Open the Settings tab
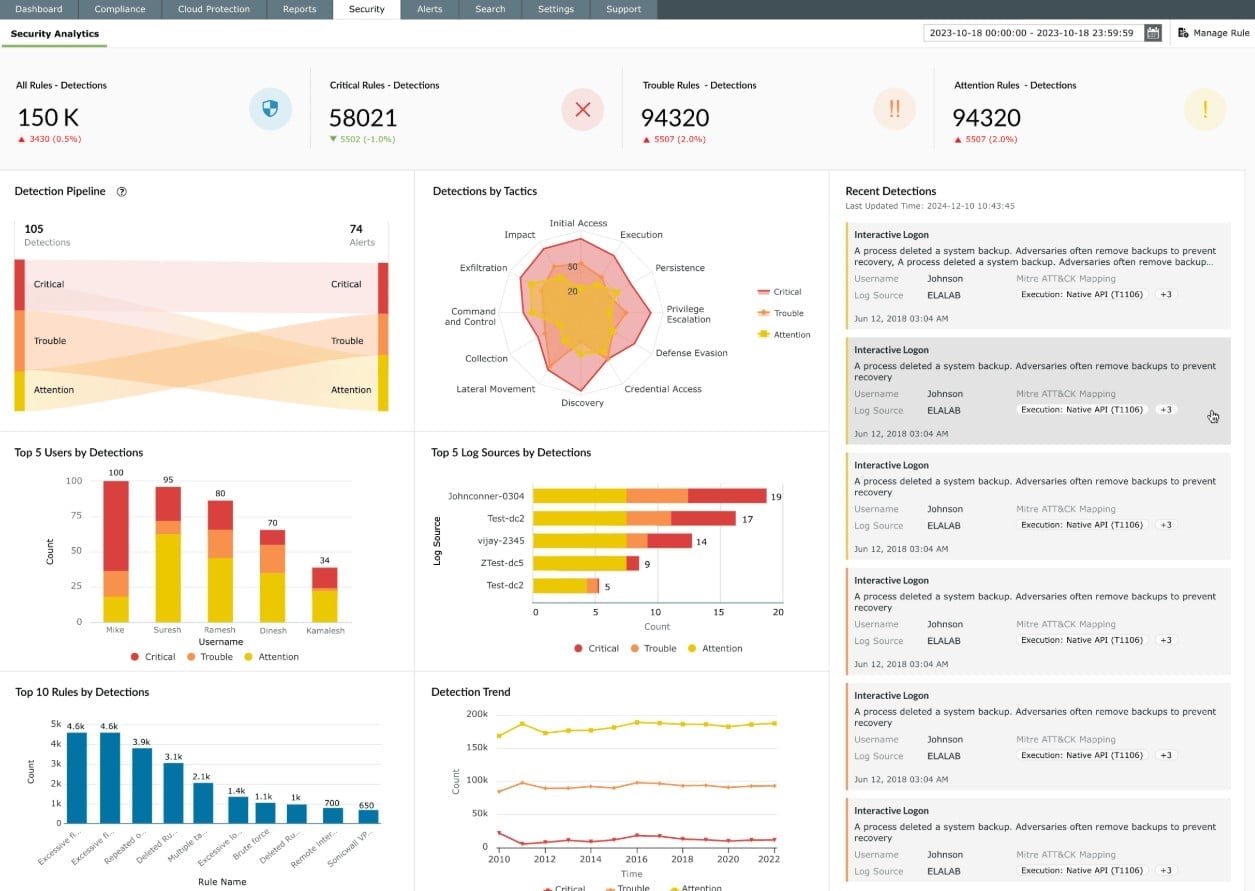Screen dimensions: 1255x891 [x=556, y=9]
